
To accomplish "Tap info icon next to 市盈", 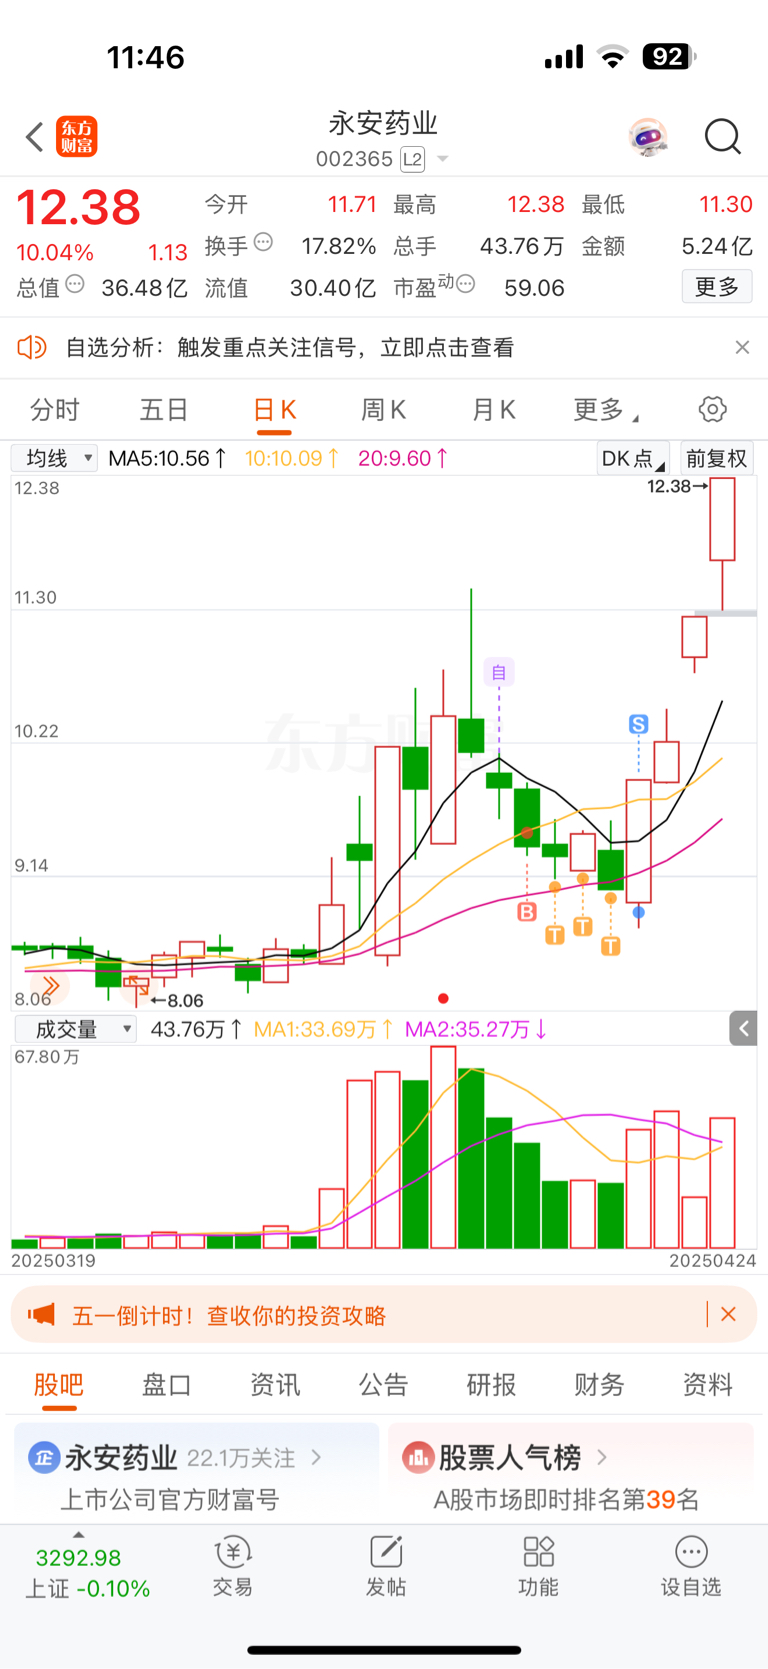I will (465, 285).
